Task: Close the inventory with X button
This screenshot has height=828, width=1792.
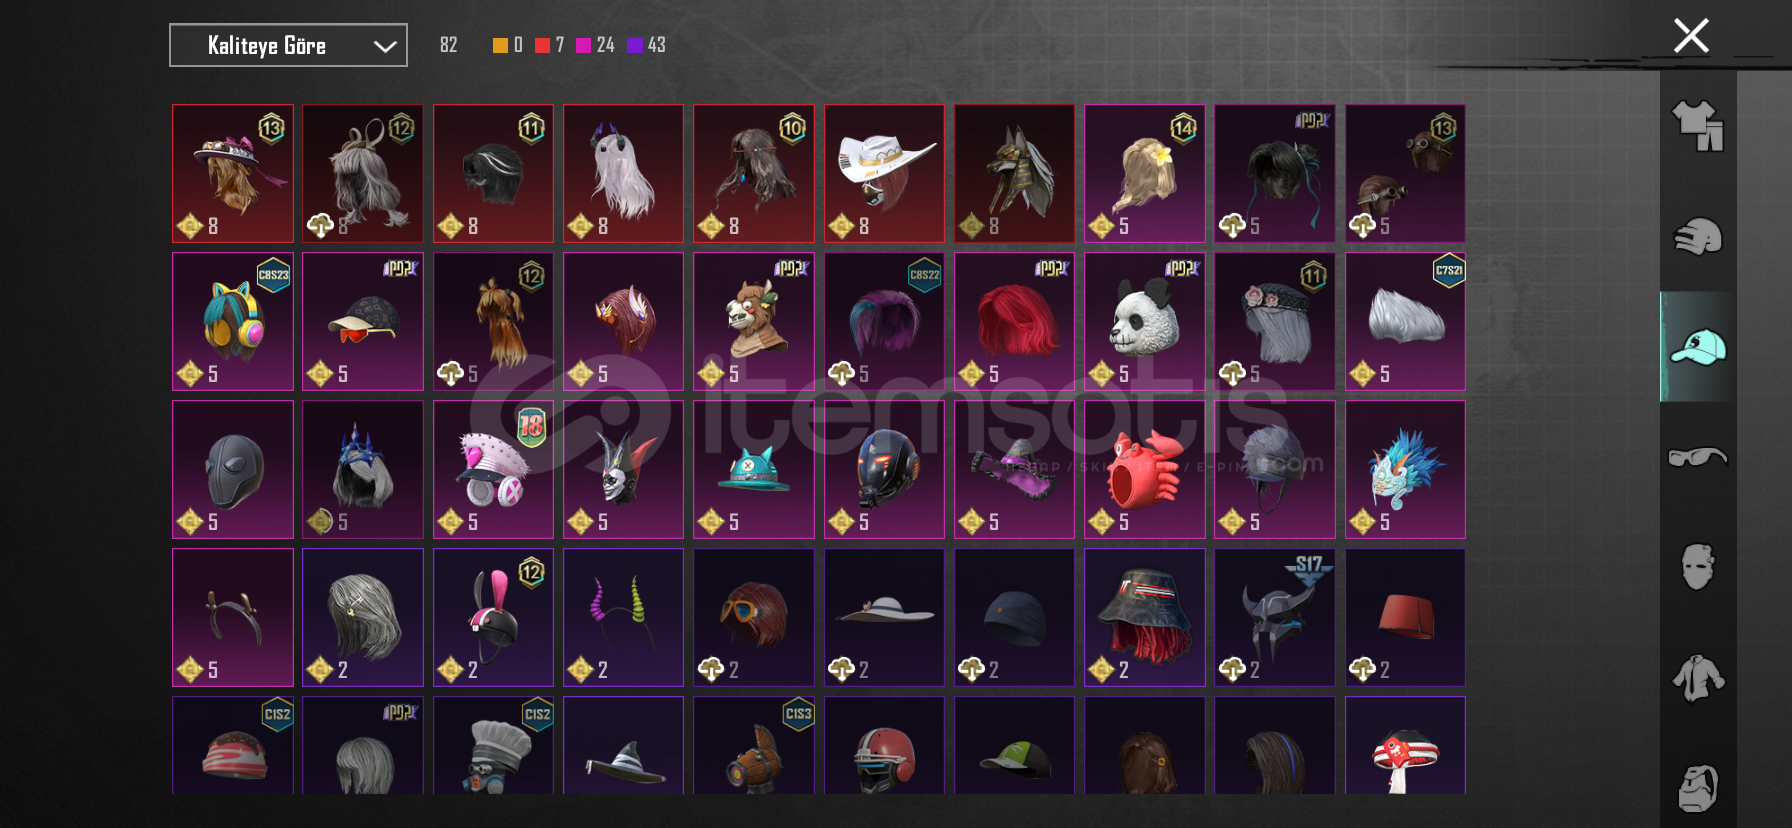Action: 1691,36
